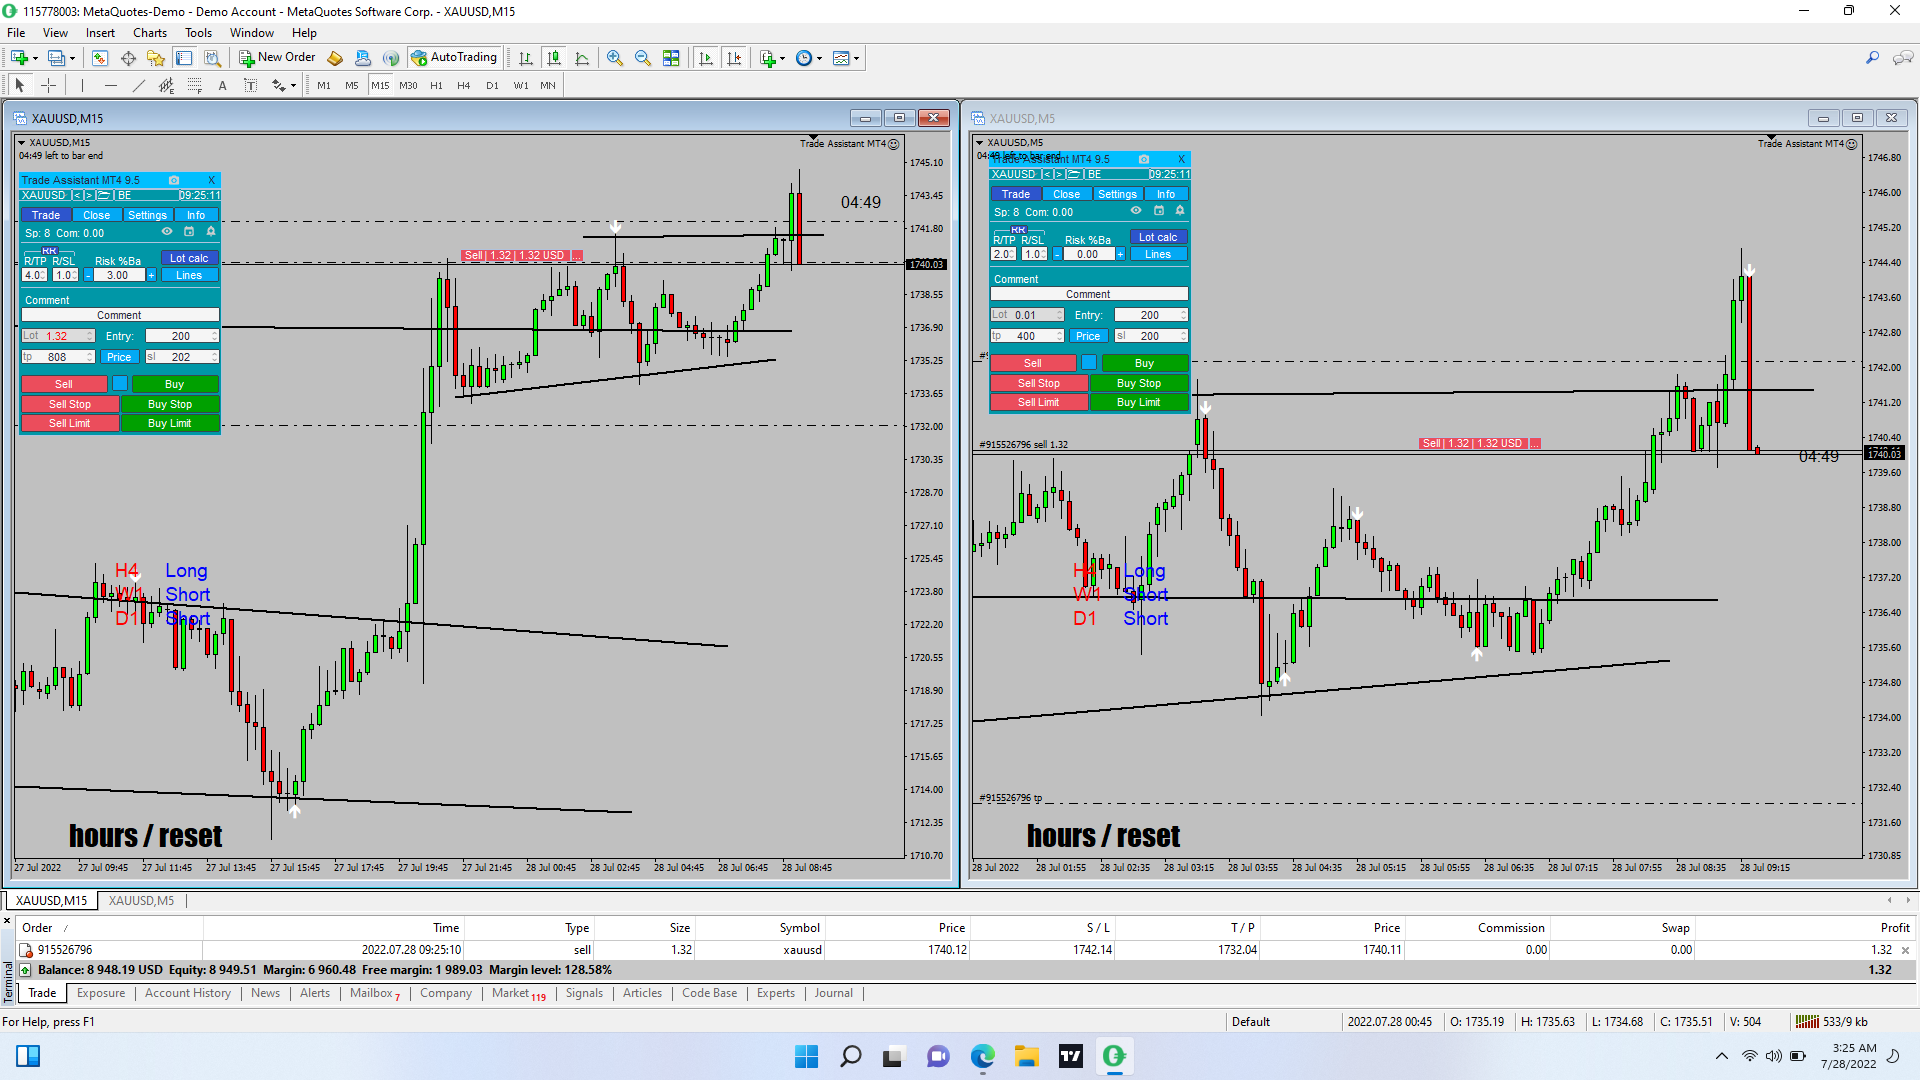Screen dimensions: 1920x1080
Task: Switch chart to candlestick view
Action: 554,58
